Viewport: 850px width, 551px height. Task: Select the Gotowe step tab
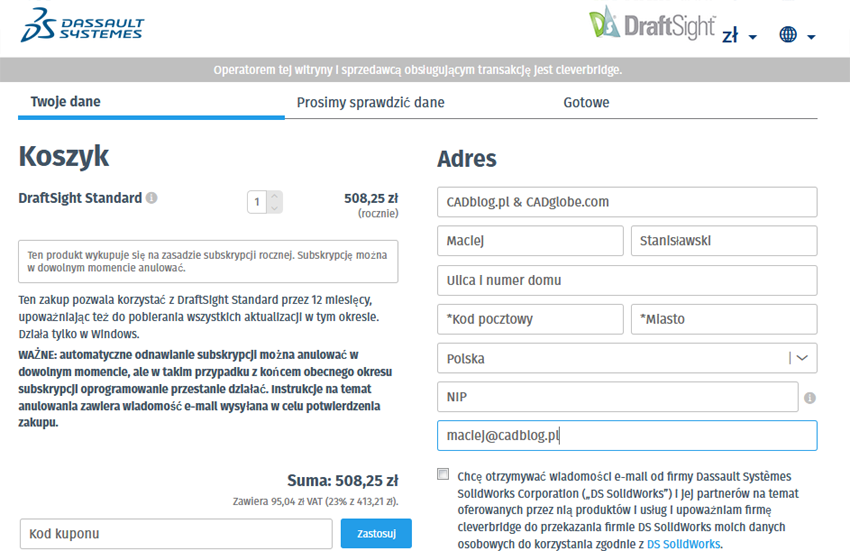click(586, 102)
